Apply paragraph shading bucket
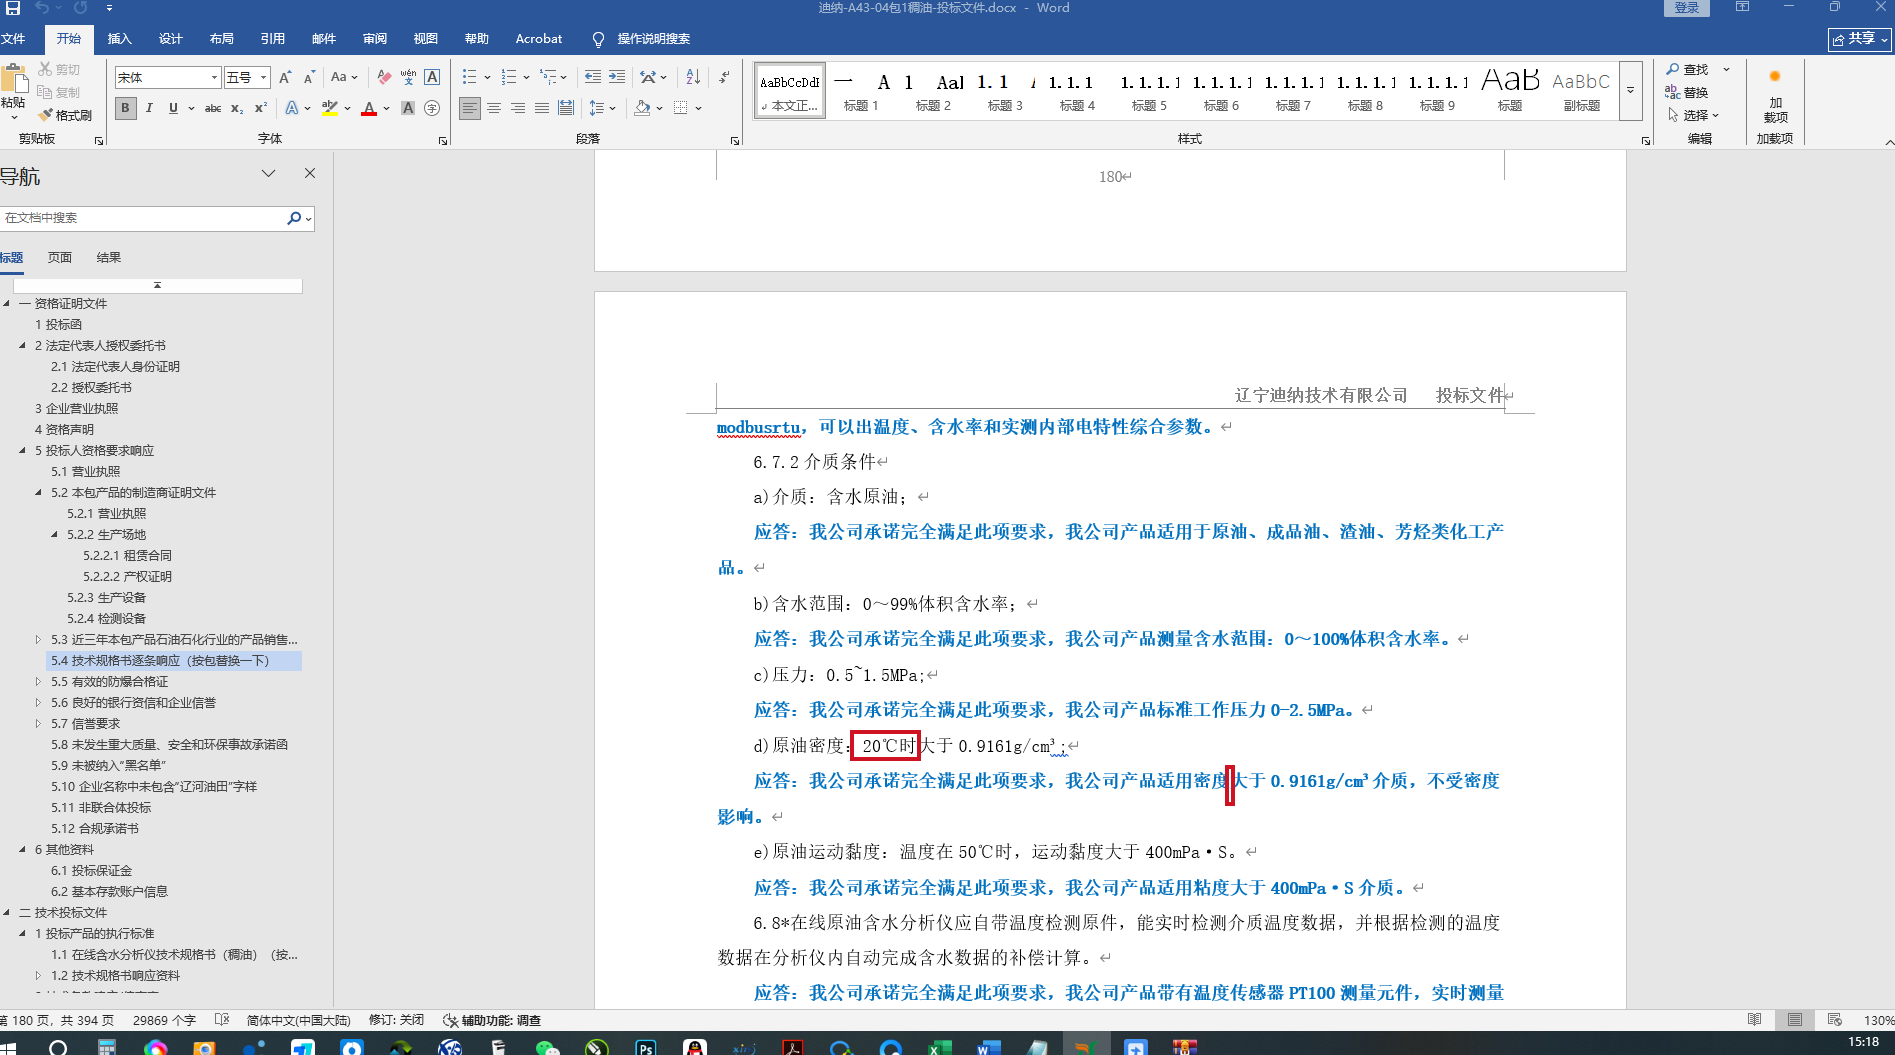1895x1055 pixels. tap(642, 108)
